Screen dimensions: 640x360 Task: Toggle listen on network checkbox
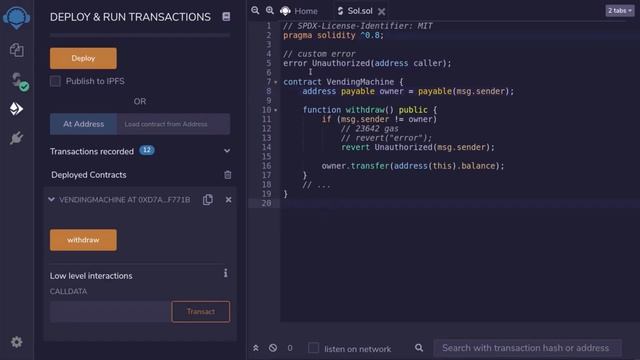(x=313, y=348)
